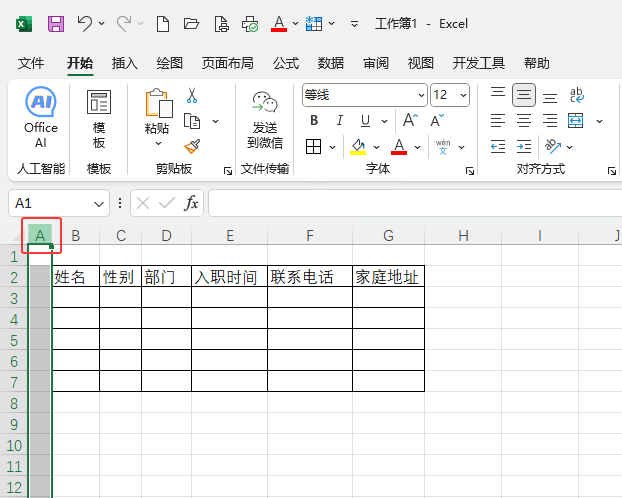This screenshot has width=622, height=498.
Task: Switch to the 插入 tab
Action: click(125, 63)
